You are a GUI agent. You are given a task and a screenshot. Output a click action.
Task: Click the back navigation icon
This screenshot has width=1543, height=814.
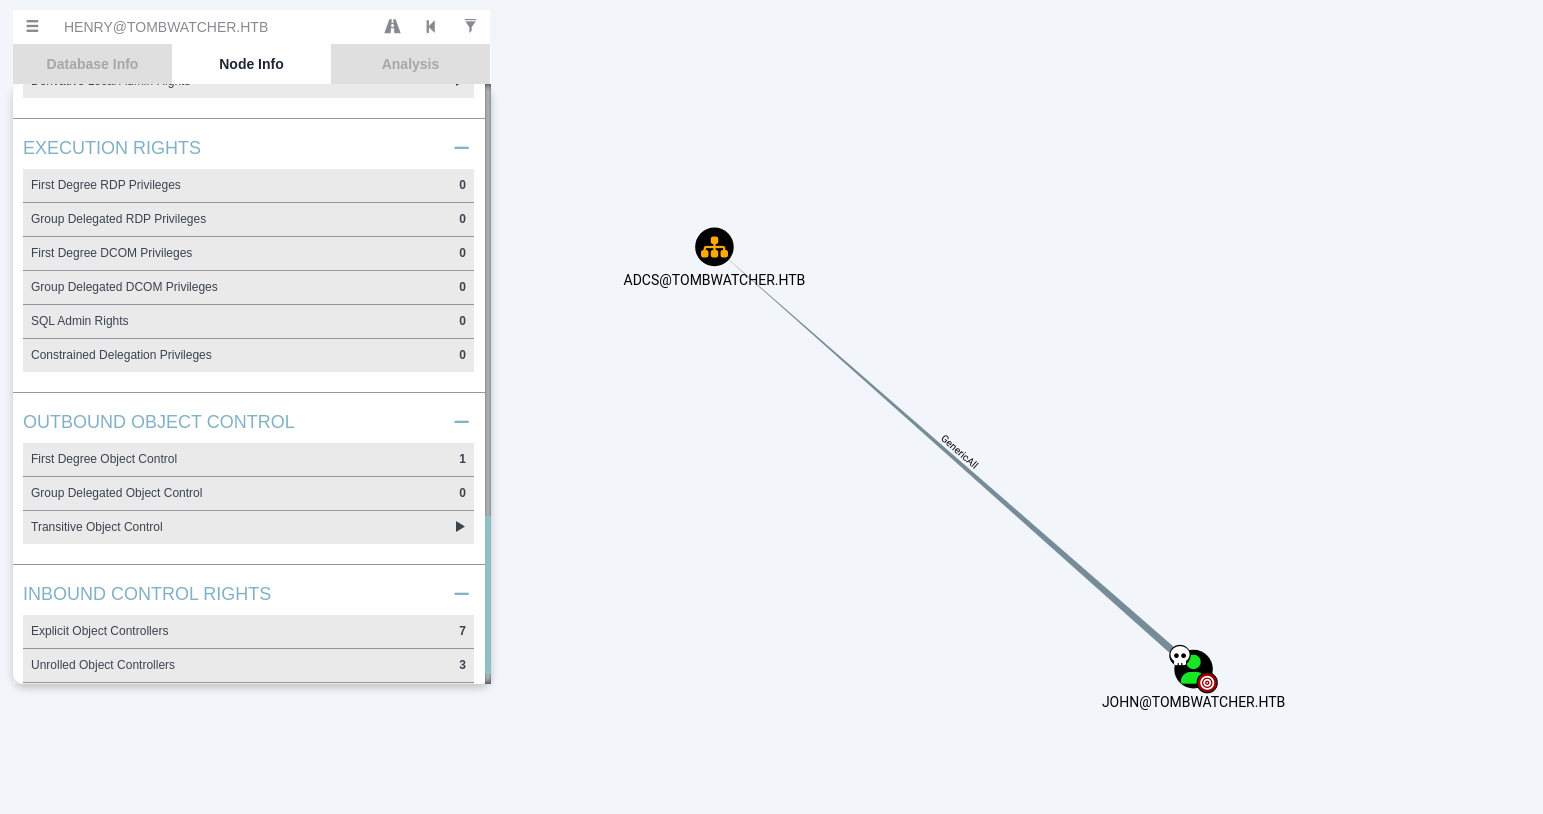pos(431,27)
